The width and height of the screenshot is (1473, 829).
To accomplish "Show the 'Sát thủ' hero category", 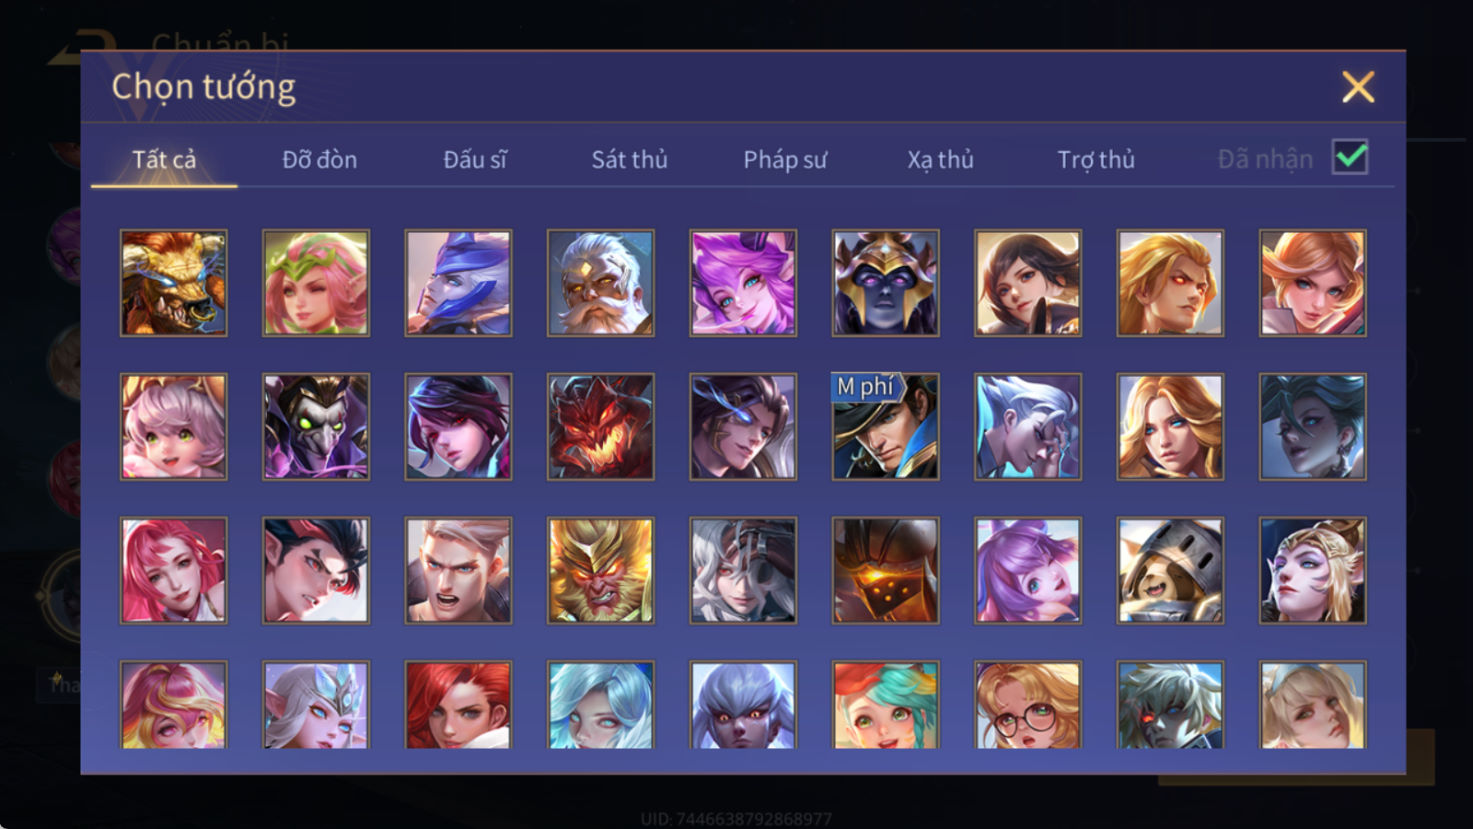I will [629, 159].
